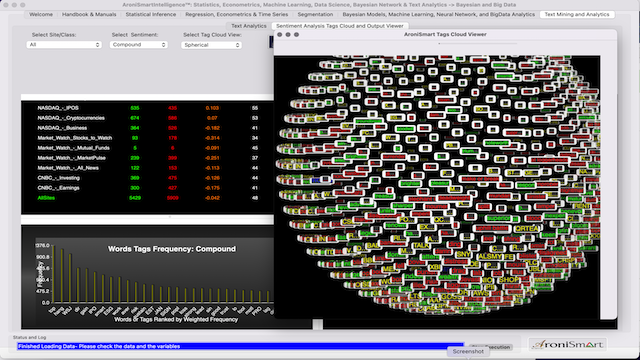Viewport: 640px width, 360px height.
Task: Click the Words Tags Frequency chart title
Action: [x=172, y=249]
